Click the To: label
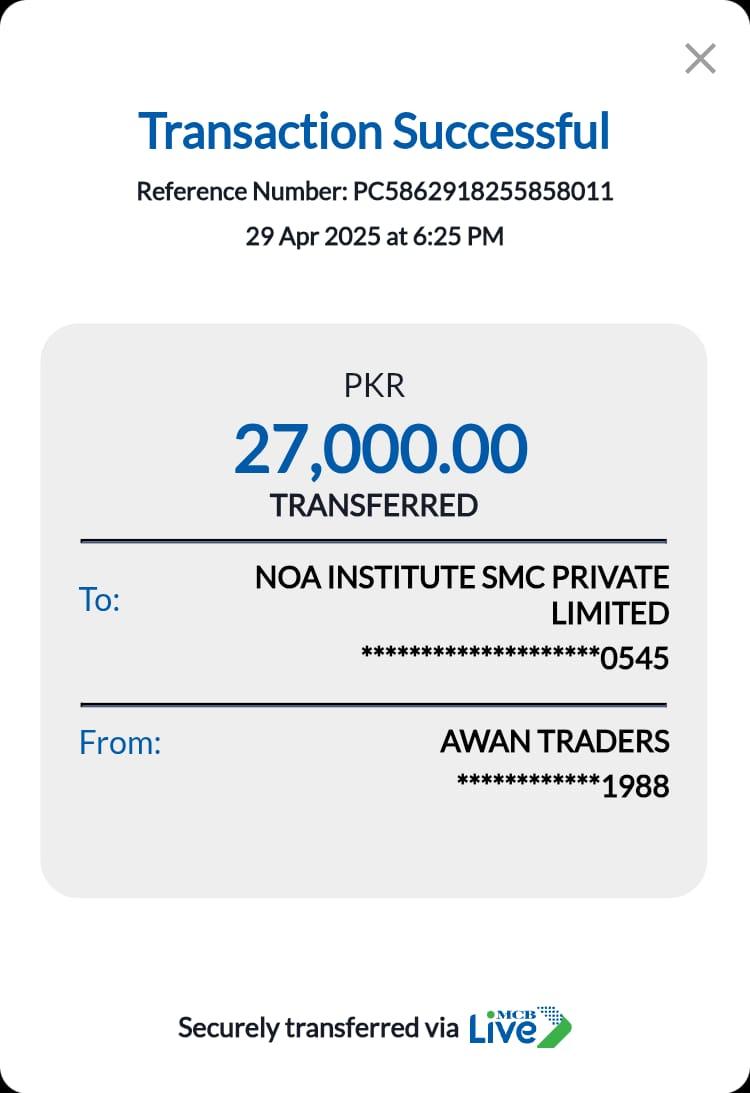The image size is (750, 1093). click(99, 600)
